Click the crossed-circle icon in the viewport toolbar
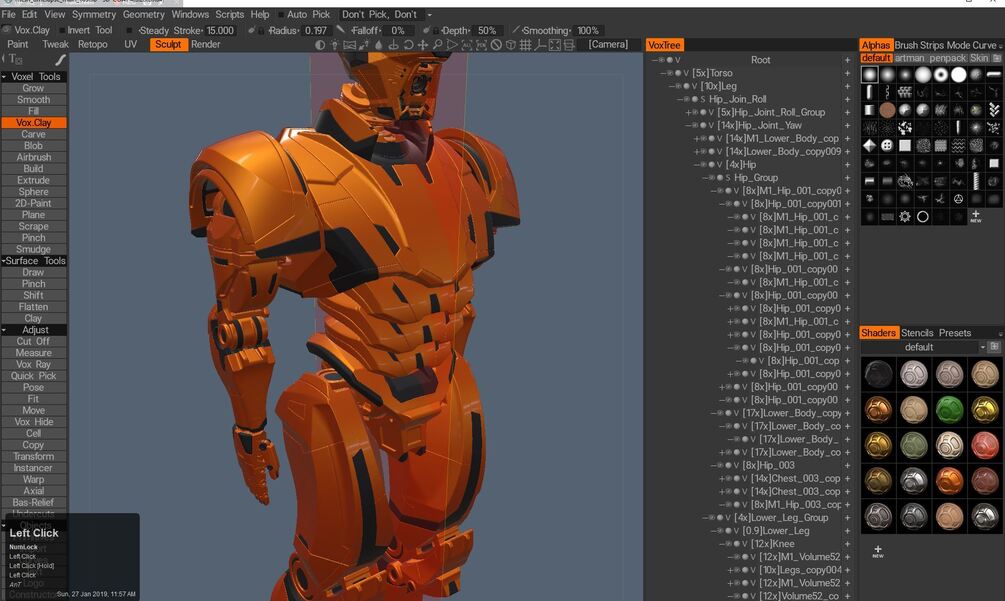 tap(496, 45)
